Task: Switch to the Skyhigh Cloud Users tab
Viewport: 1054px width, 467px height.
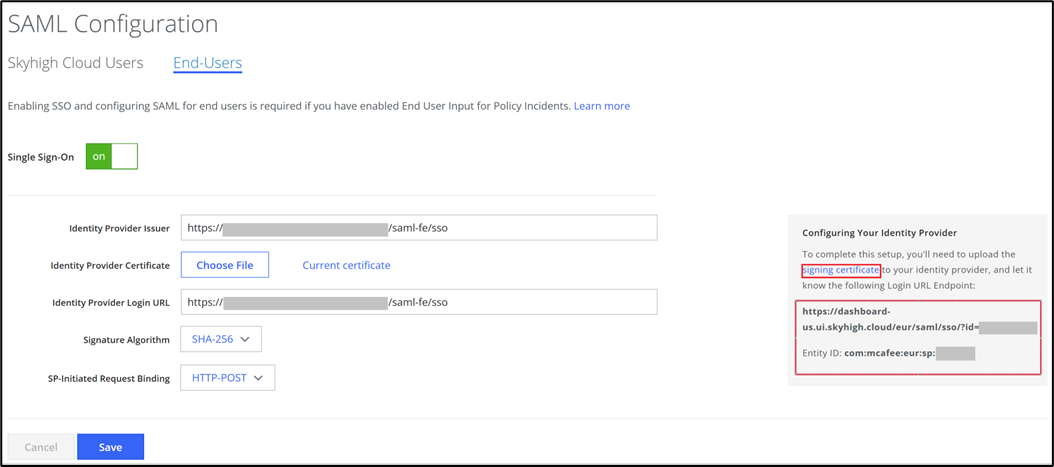Action: point(75,63)
